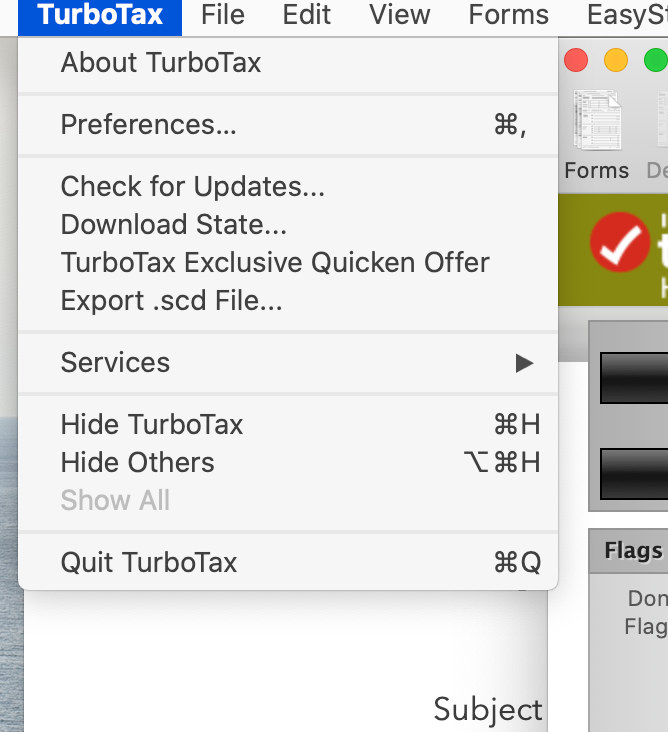668x732 pixels.
Task: Open the TurboTax application menu
Action: click(100, 16)
